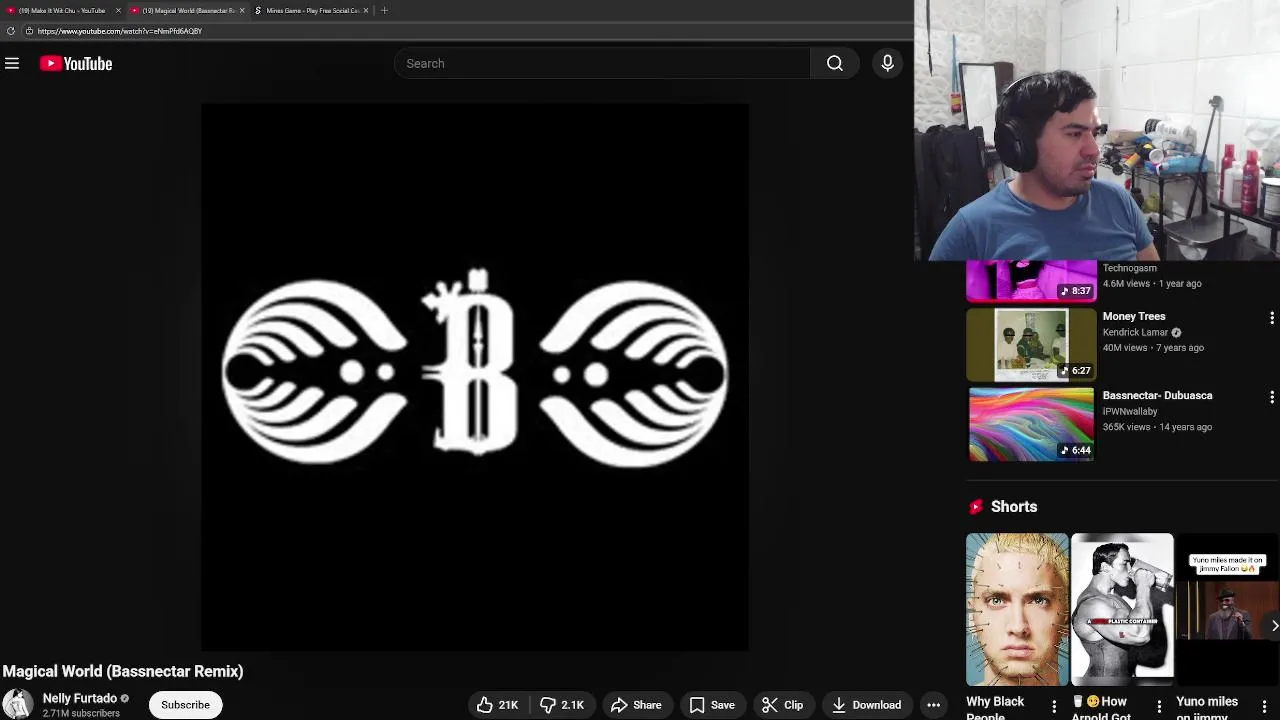Open the Yuno Miles Jimmy Fallon Short
The width and height of the screenshot is (1280, 720).
[1227, 610]
